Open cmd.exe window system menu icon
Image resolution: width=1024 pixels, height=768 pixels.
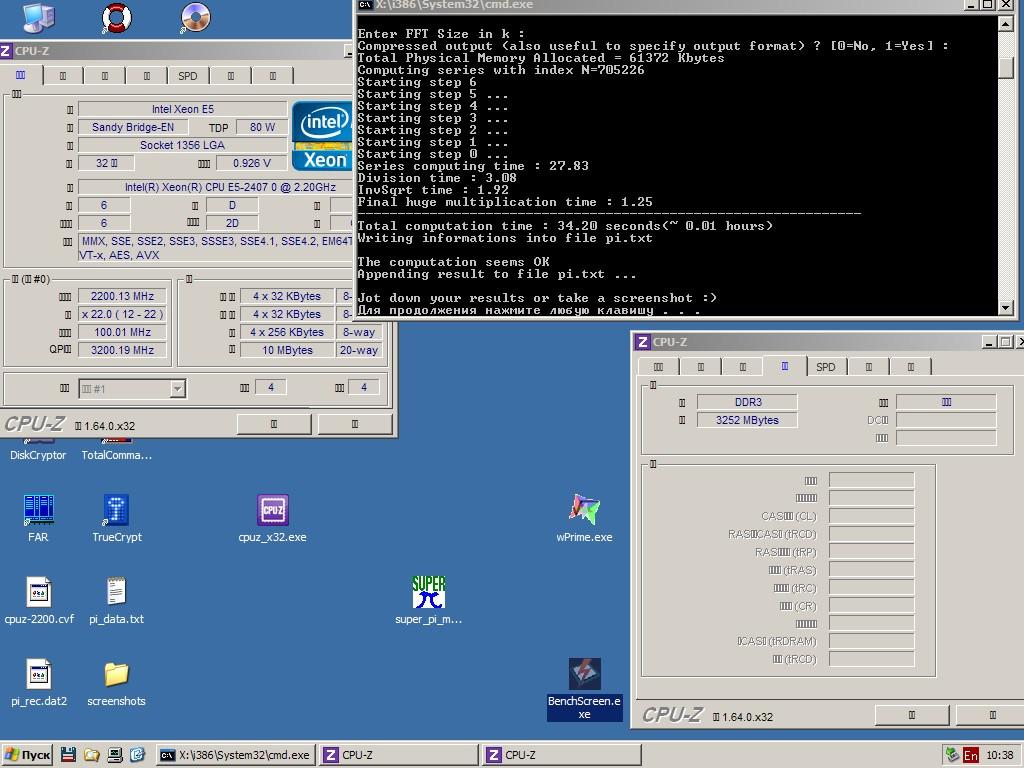365,5
